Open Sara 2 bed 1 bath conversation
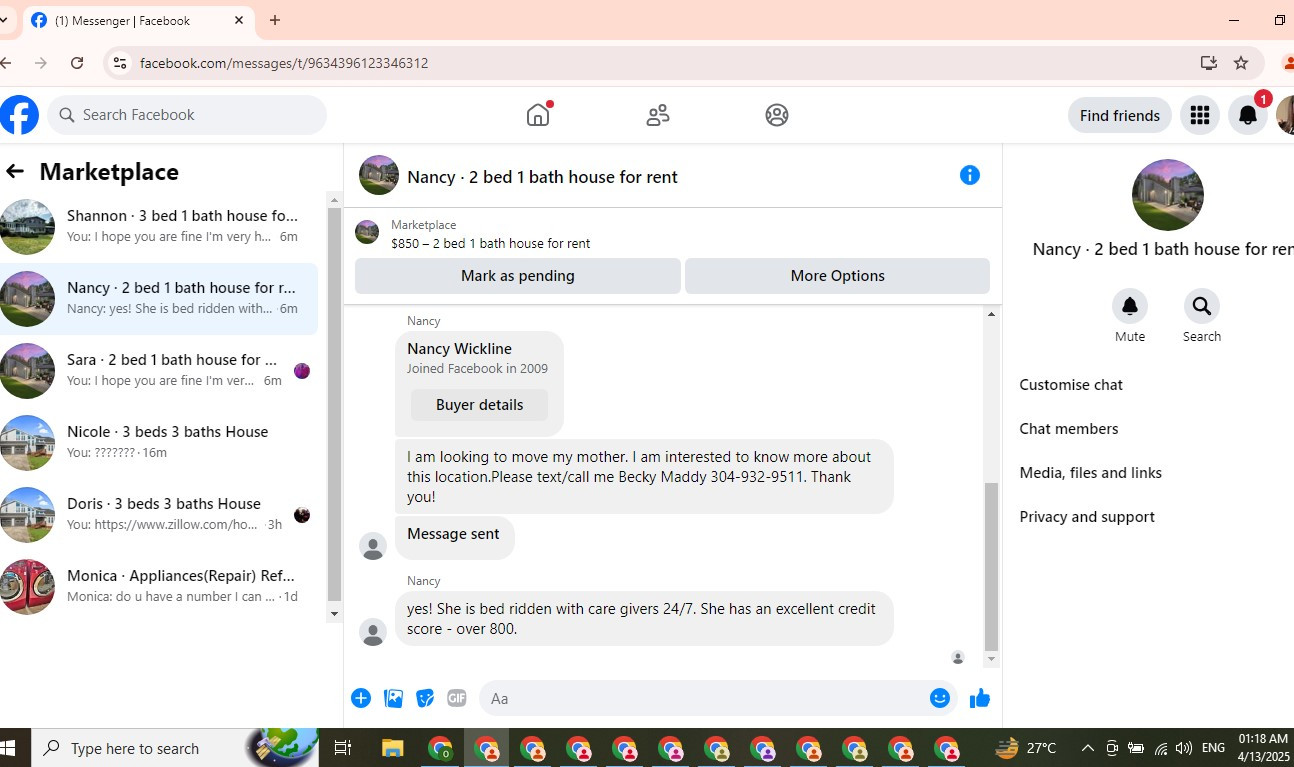The image size is (1294, 767). [x=159, y=371]
